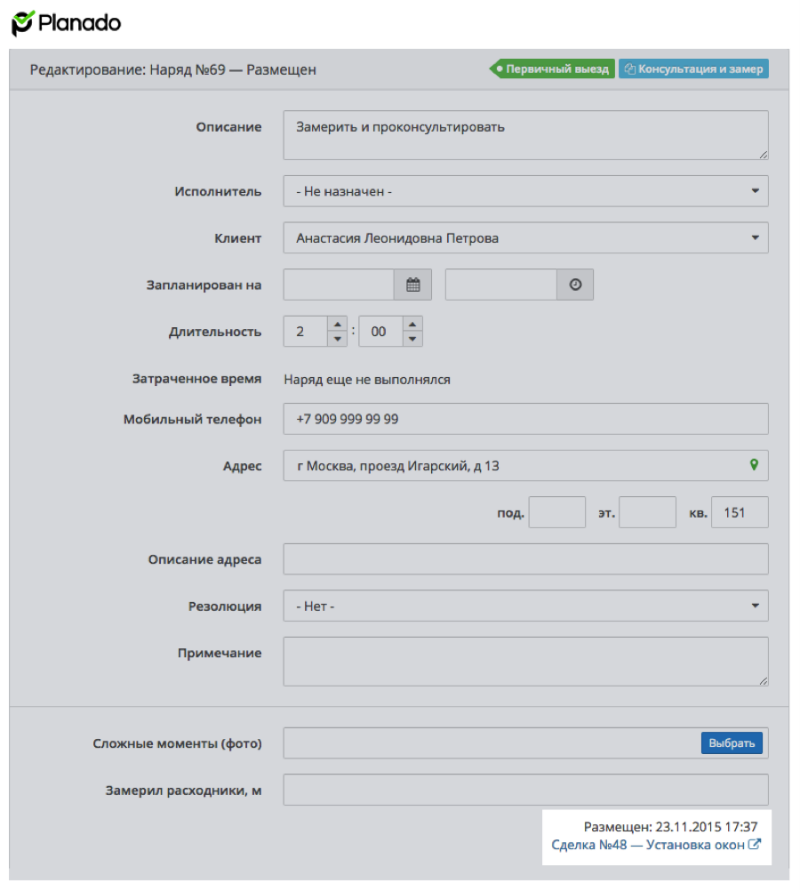Open the calendar date picker icon
Image resolution: width=800 pixels, height=891 pixels.
click(x=413, y=285)
